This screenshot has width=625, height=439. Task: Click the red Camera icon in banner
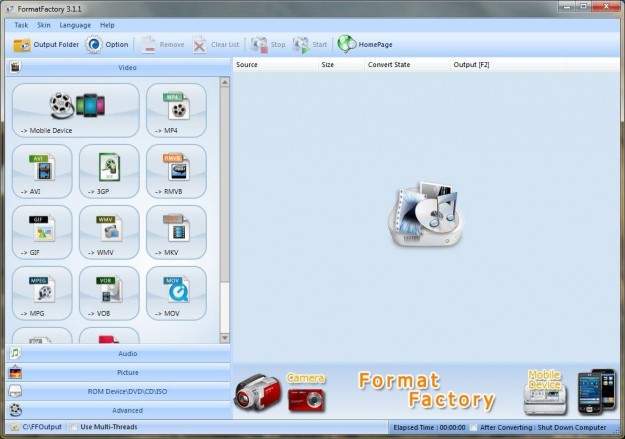pyautogui.click(x=306, y=400)
